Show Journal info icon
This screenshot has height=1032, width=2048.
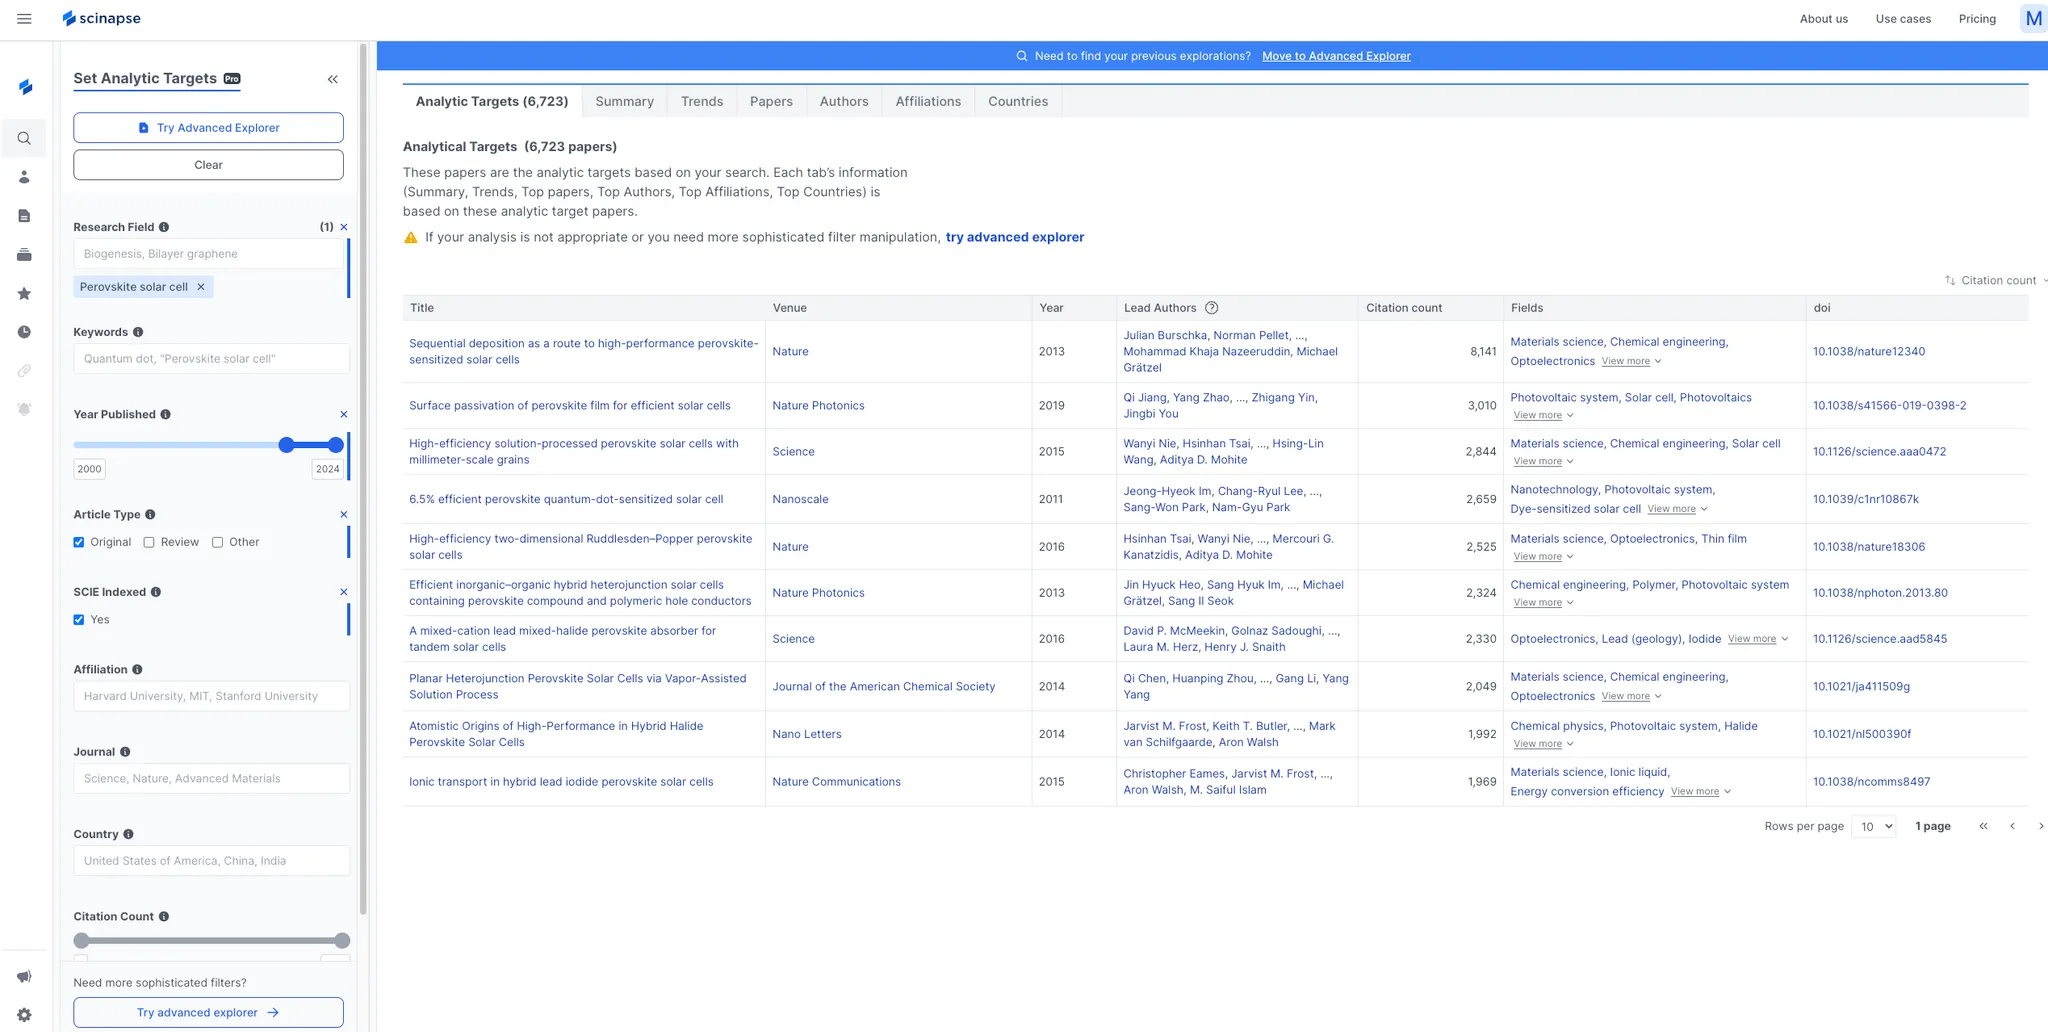click(125, 752)
